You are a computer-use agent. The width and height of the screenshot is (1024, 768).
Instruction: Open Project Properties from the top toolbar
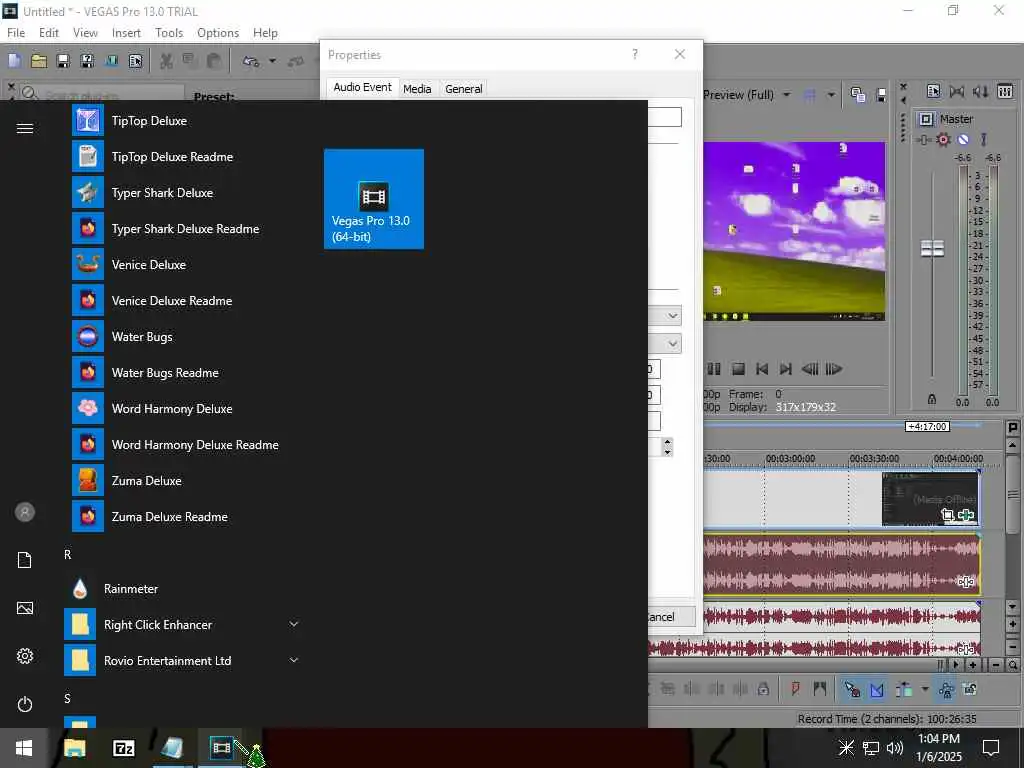(x=135, y=61)
